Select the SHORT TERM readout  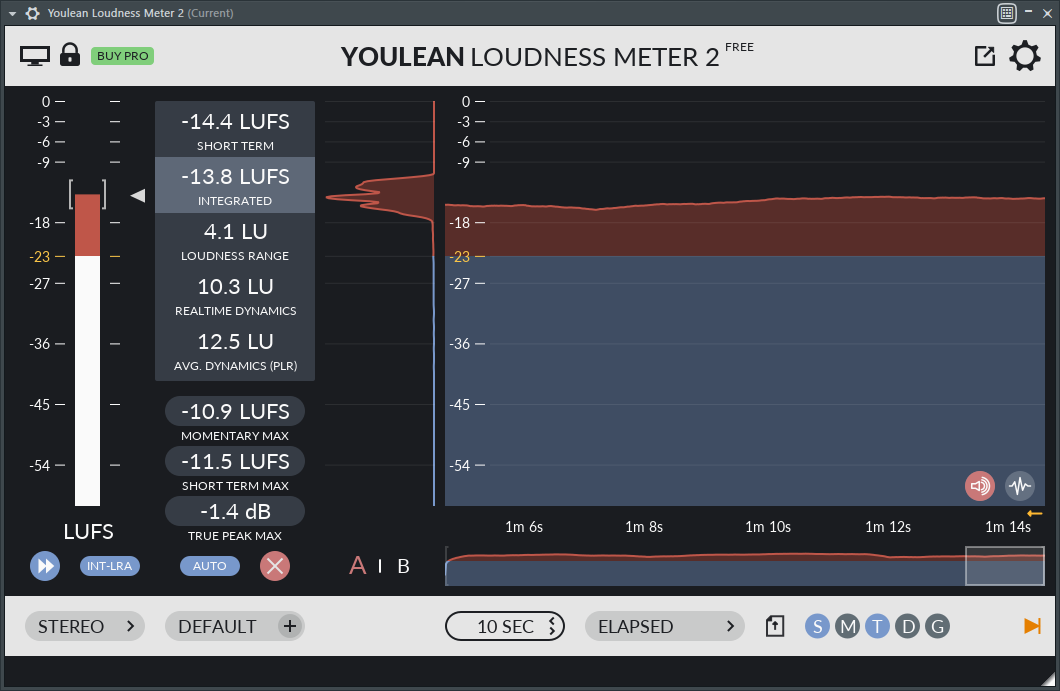(235, 130)
